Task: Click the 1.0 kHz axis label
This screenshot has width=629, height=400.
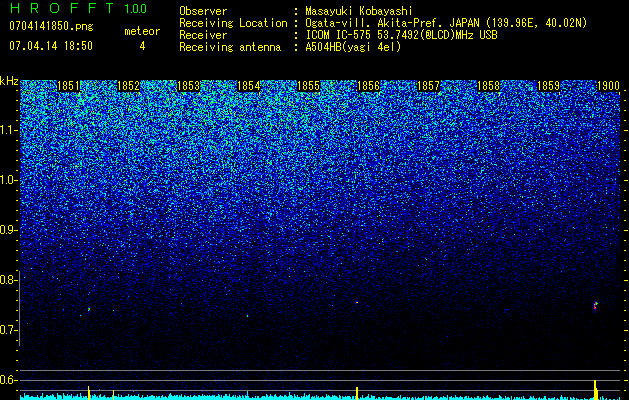Action: pos(7,180)
